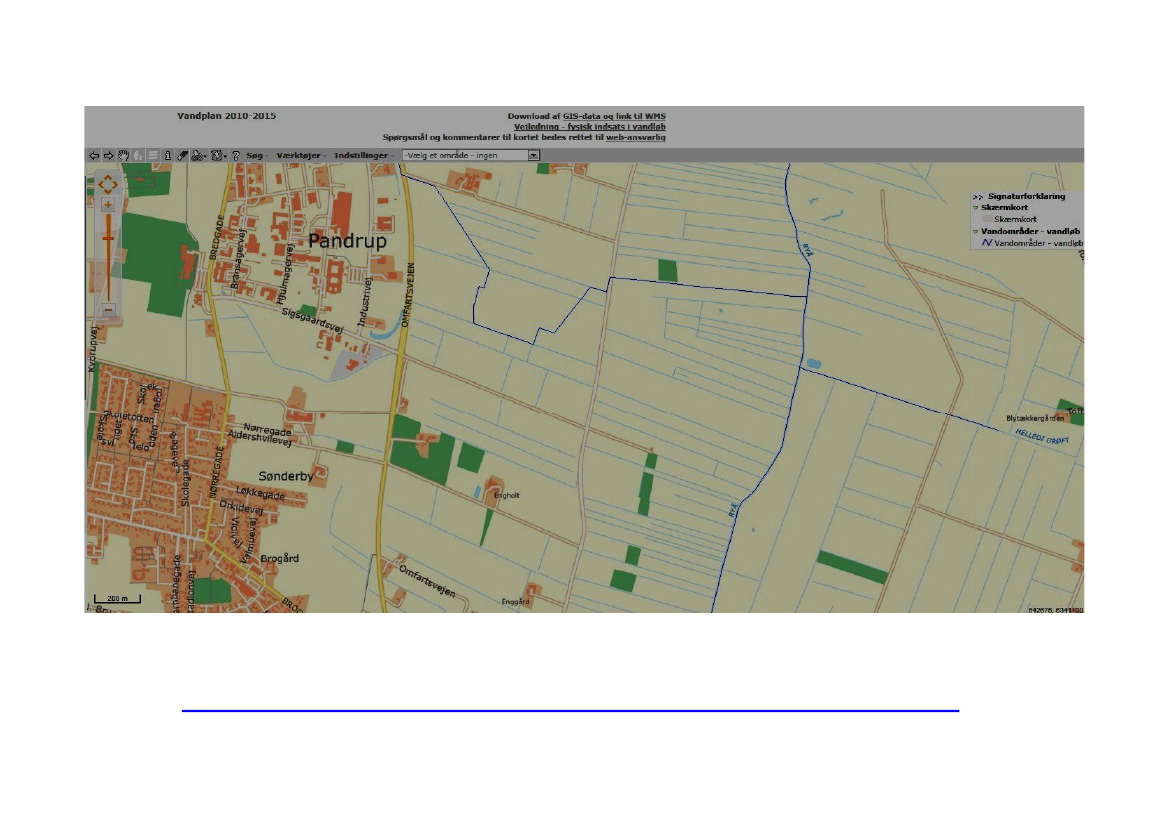
Task: Click the Vandområder - vandløb layer entry
Action: 1038,243
